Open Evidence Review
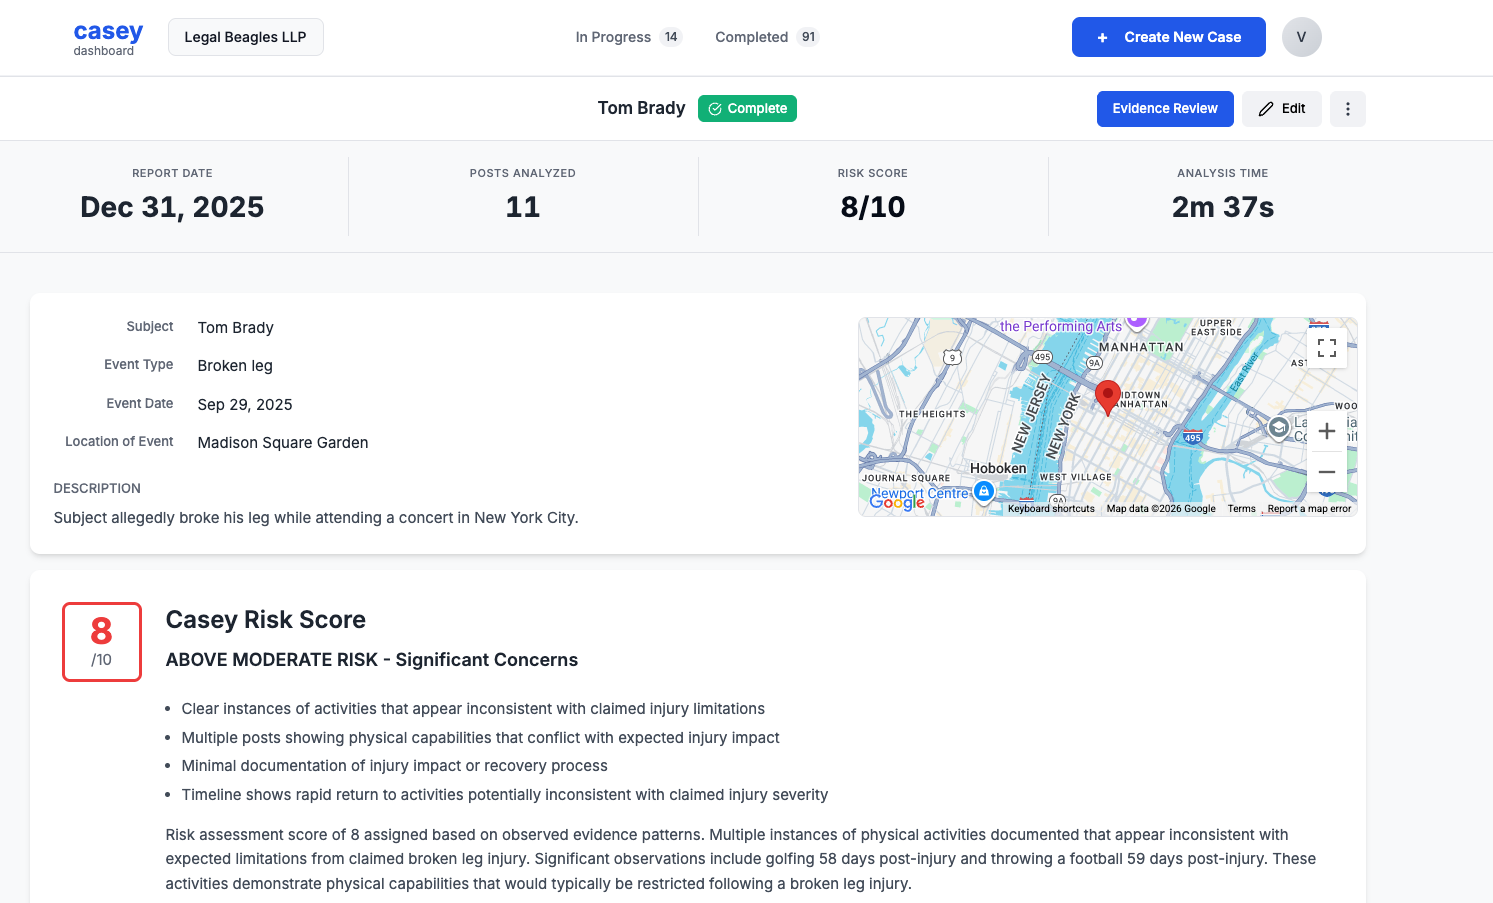 point(1165,108)
